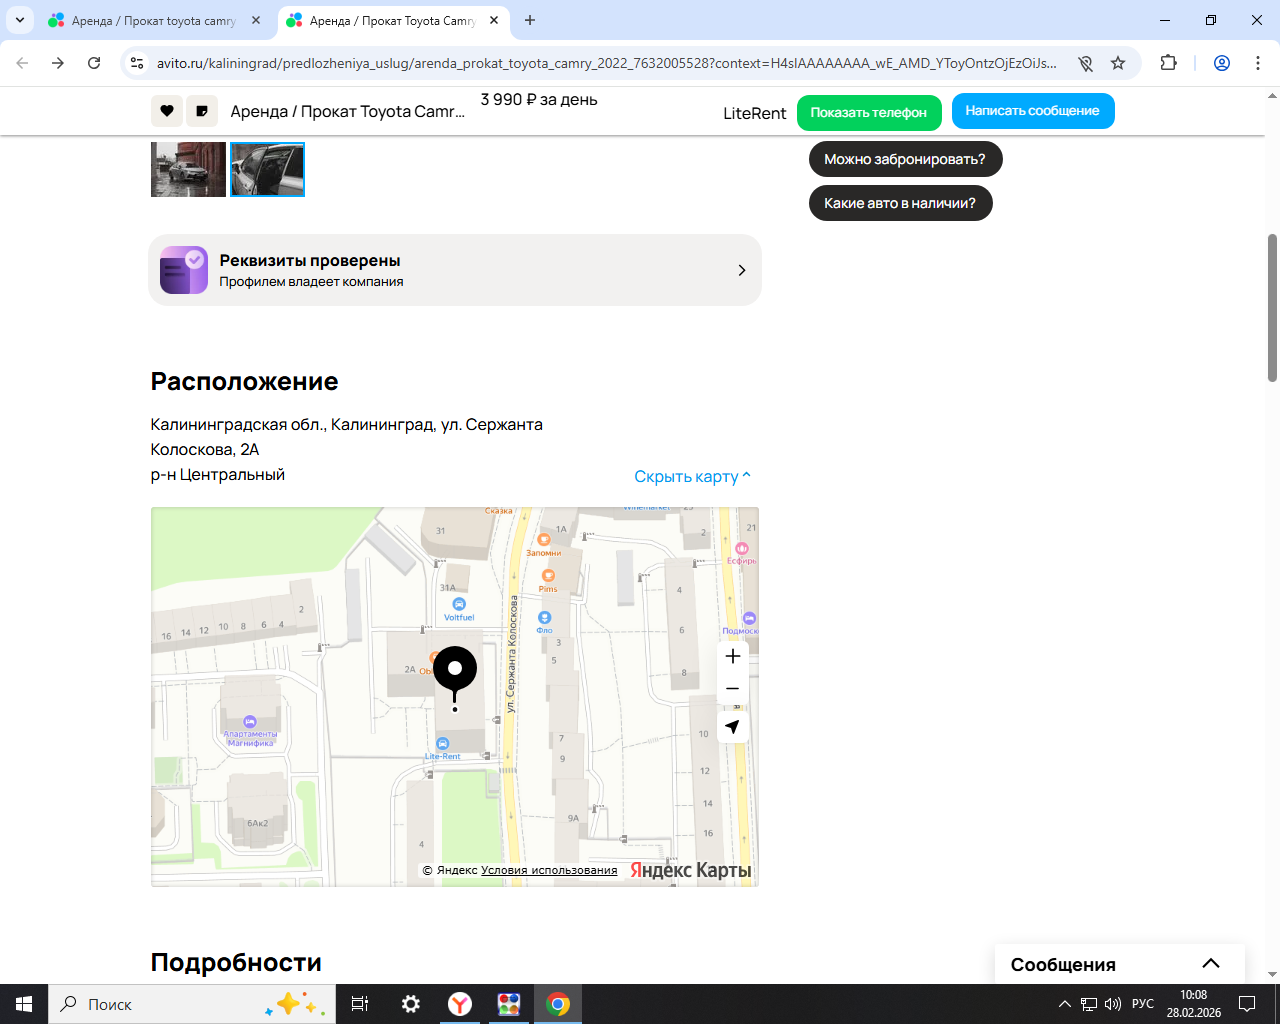Show hidden tray icons
The height and width of the screenshot is (1024, 1280).
(x=1065, y=1004)
